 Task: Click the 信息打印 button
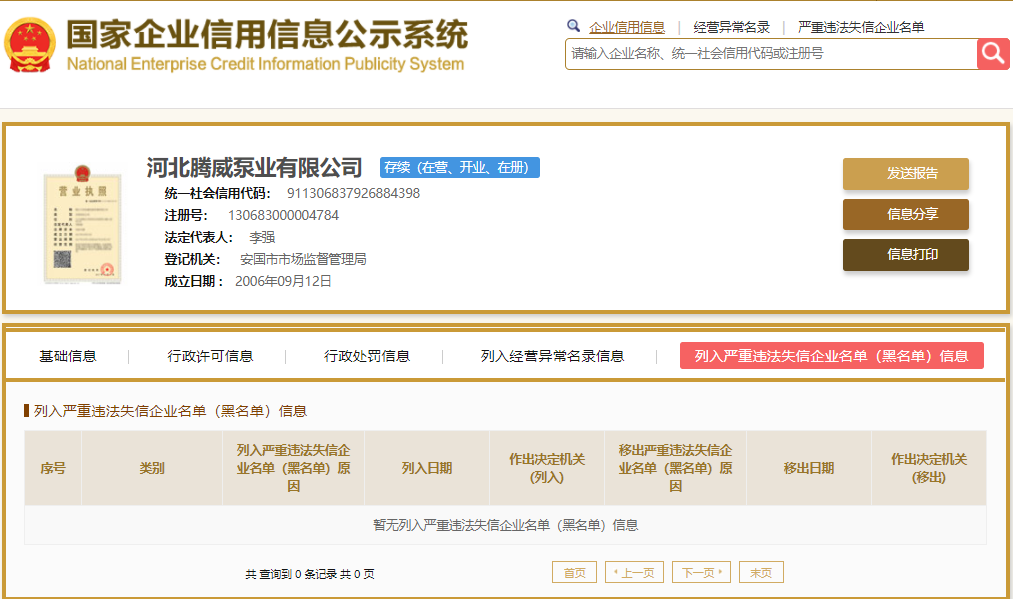coord(906,255)
